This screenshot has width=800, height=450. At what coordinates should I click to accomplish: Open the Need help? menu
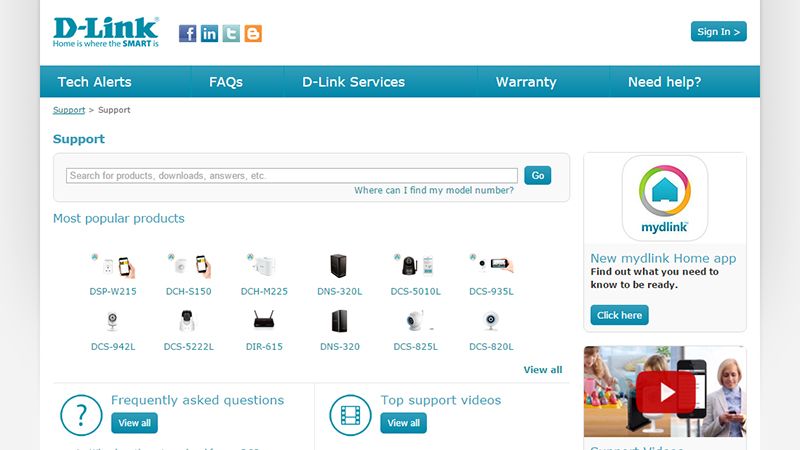pyautogui.click(x=664, y=82)
